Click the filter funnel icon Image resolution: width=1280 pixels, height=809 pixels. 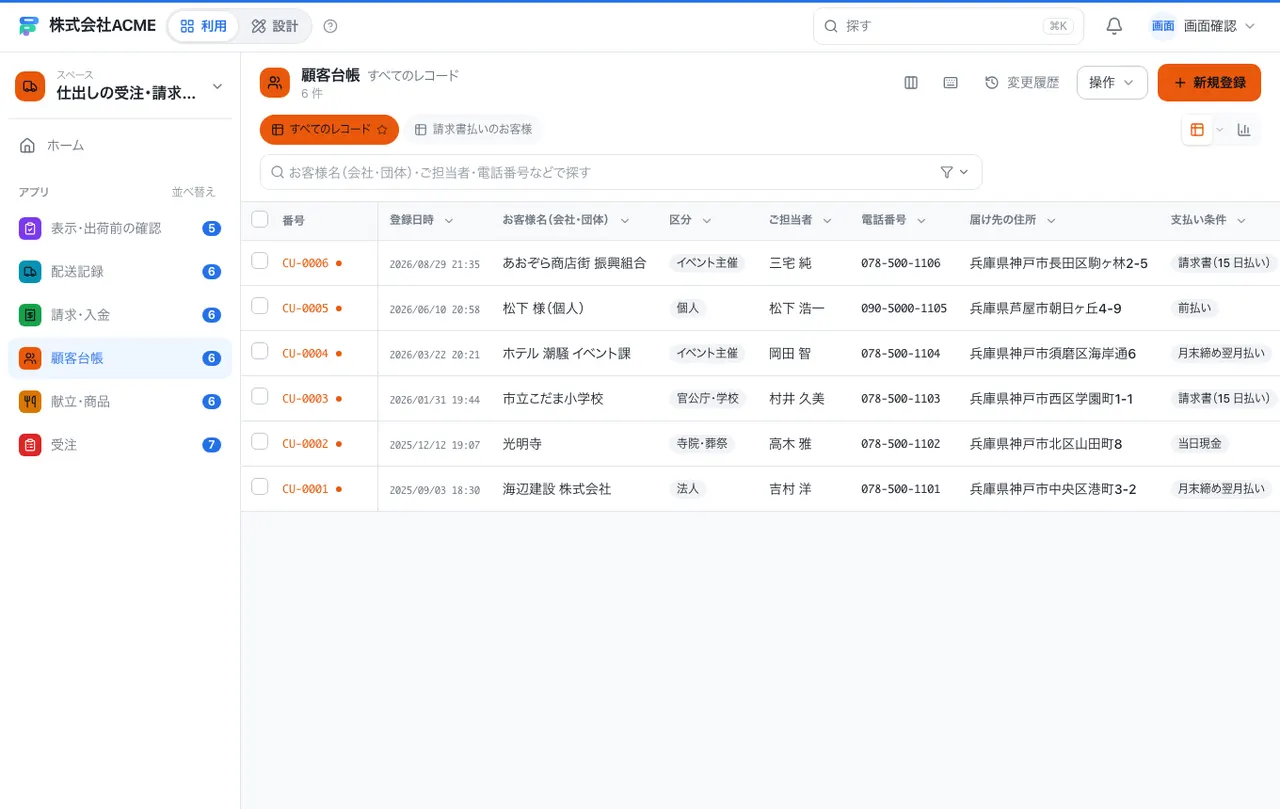point(947,172)
